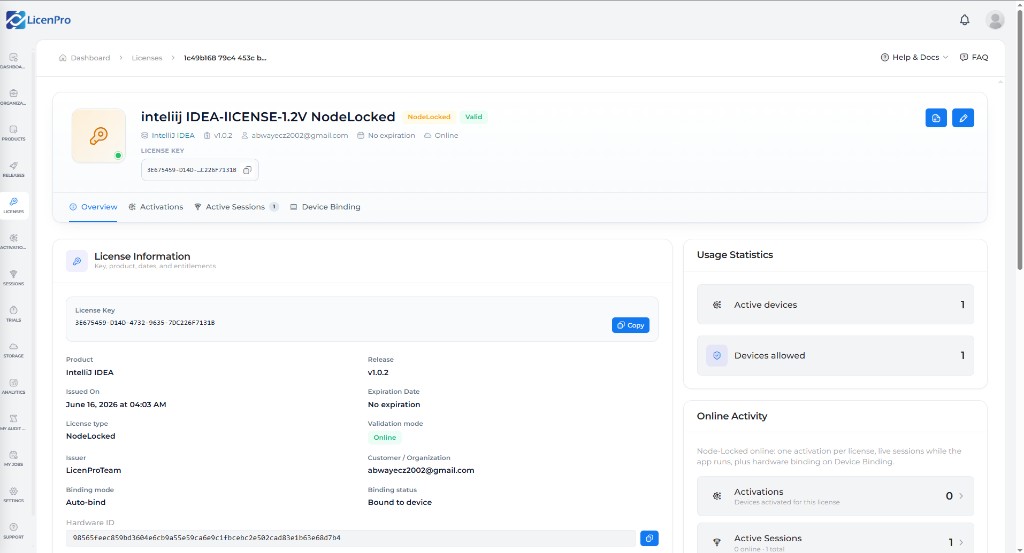The height and width of the screenshot is (553, 1024).
Task: Click the Valid status badge
Action: (x=473, y=117)
